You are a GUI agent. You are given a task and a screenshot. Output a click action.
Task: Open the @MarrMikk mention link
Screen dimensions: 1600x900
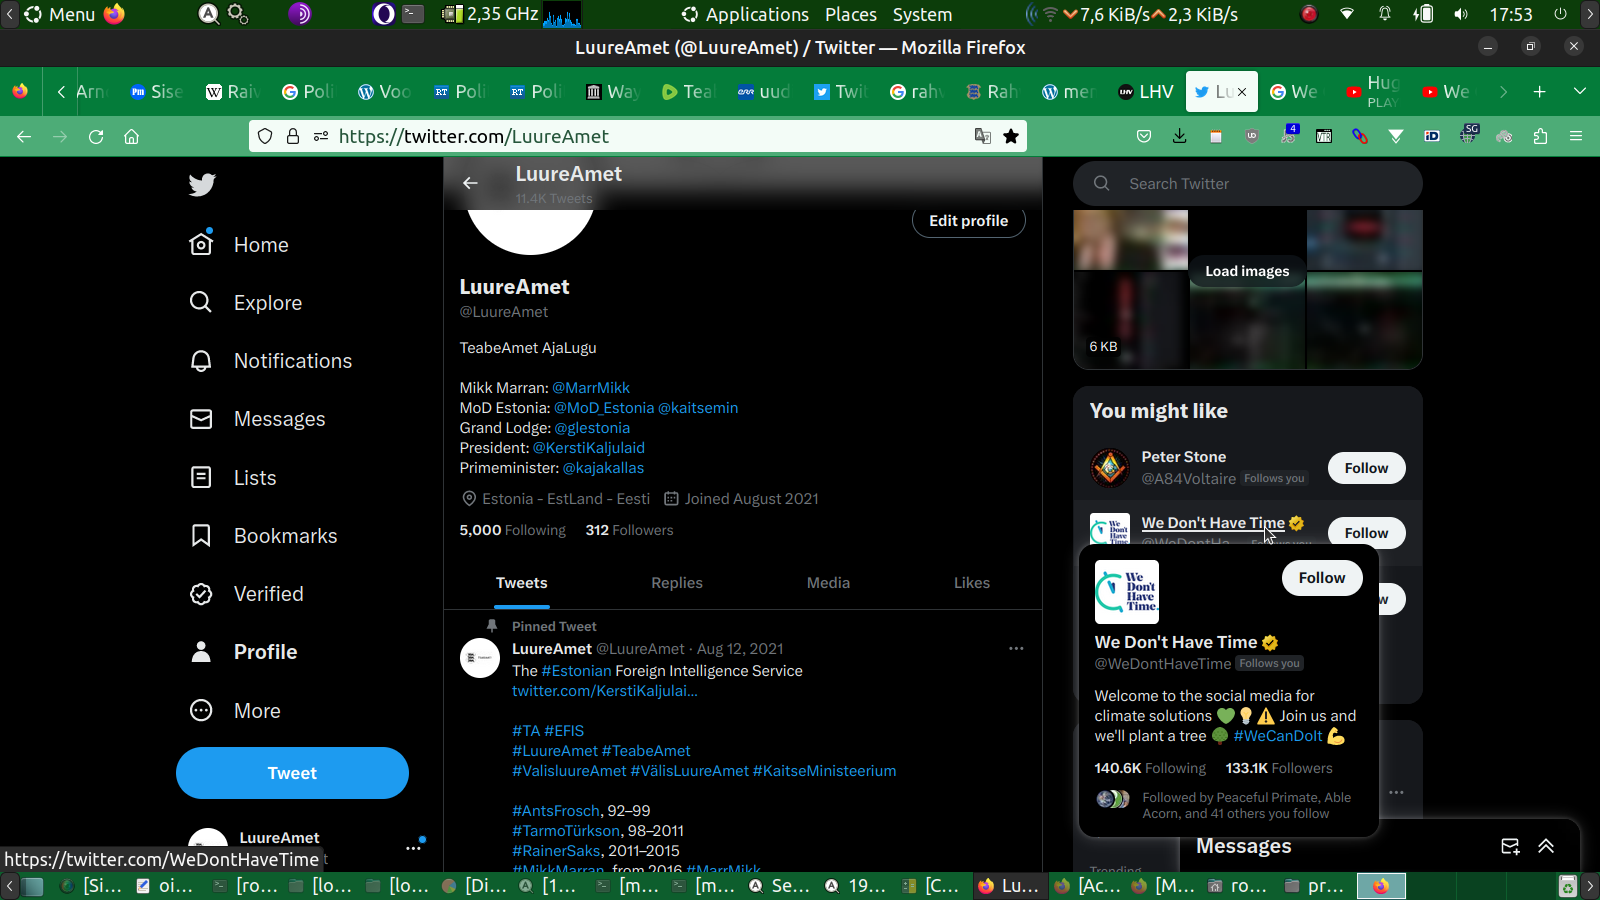pos(591,388)
